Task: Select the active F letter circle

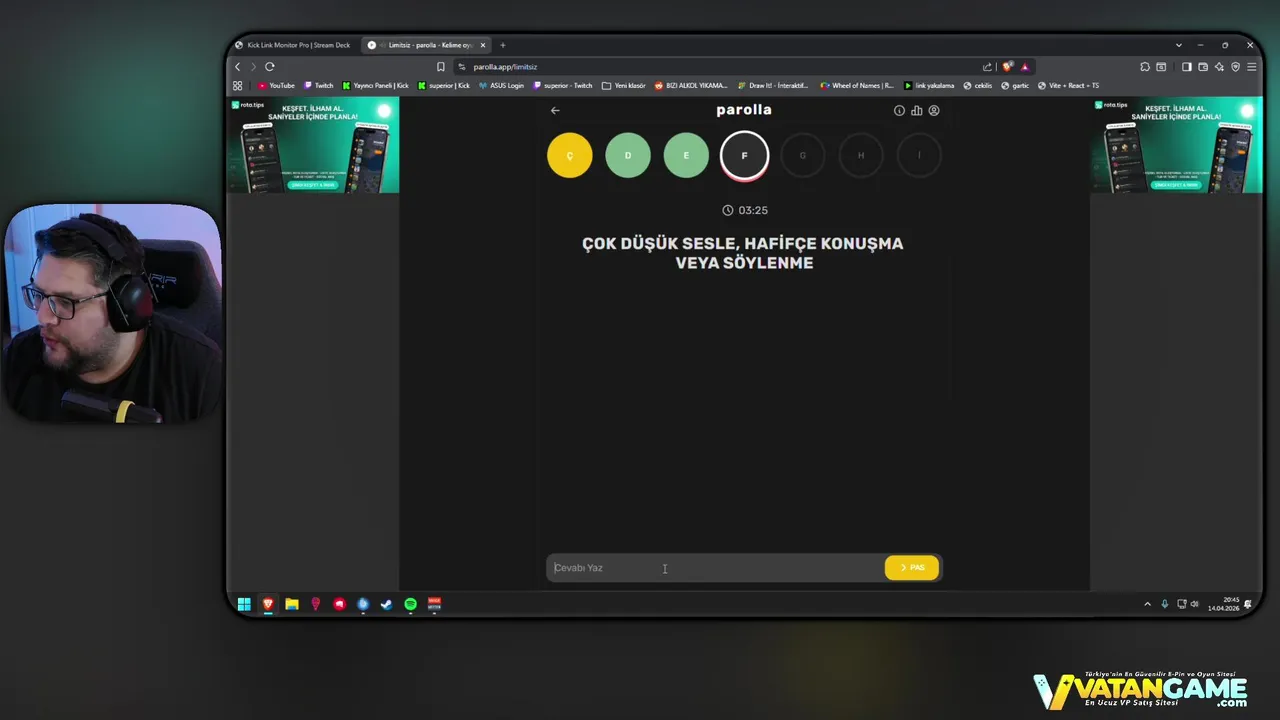Action: pos(744,156)
